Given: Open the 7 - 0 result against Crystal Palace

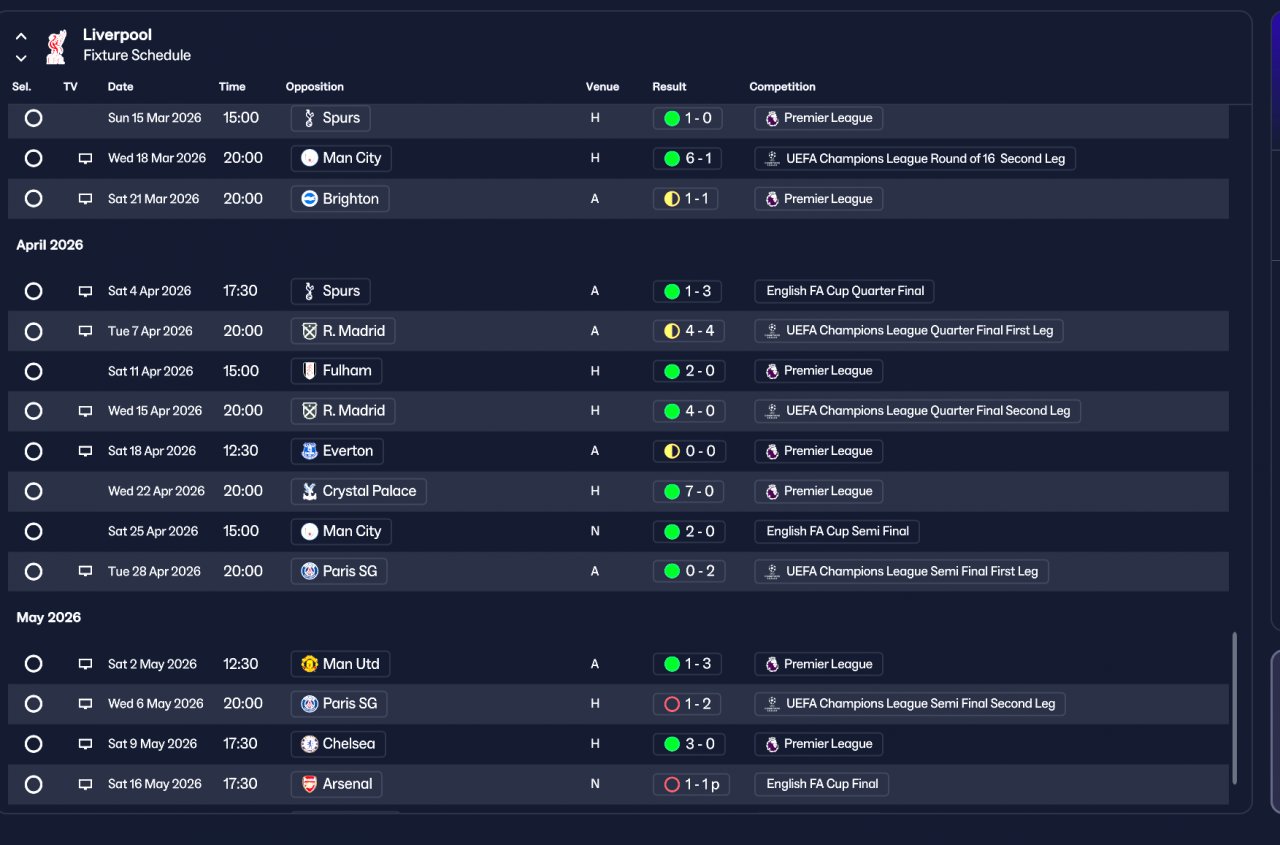Looking at the screenshot, I should point(688,491).
